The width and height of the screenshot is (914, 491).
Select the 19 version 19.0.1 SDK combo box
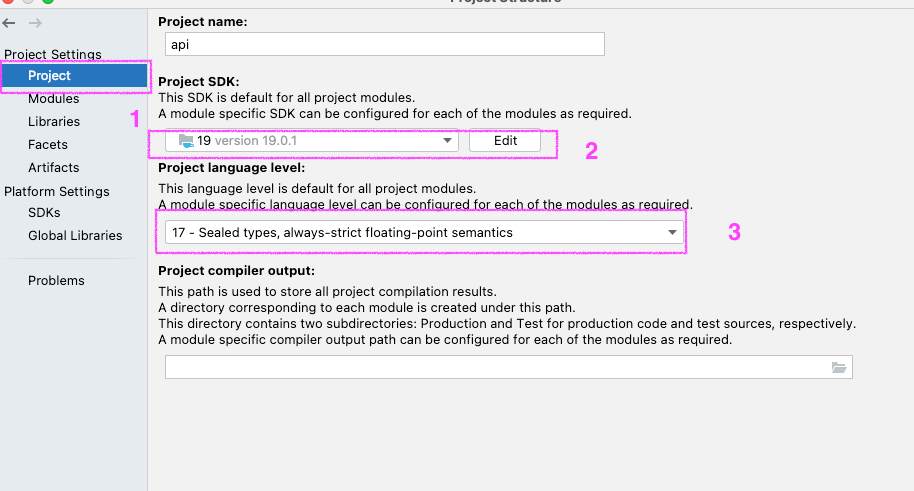point(312,141)
